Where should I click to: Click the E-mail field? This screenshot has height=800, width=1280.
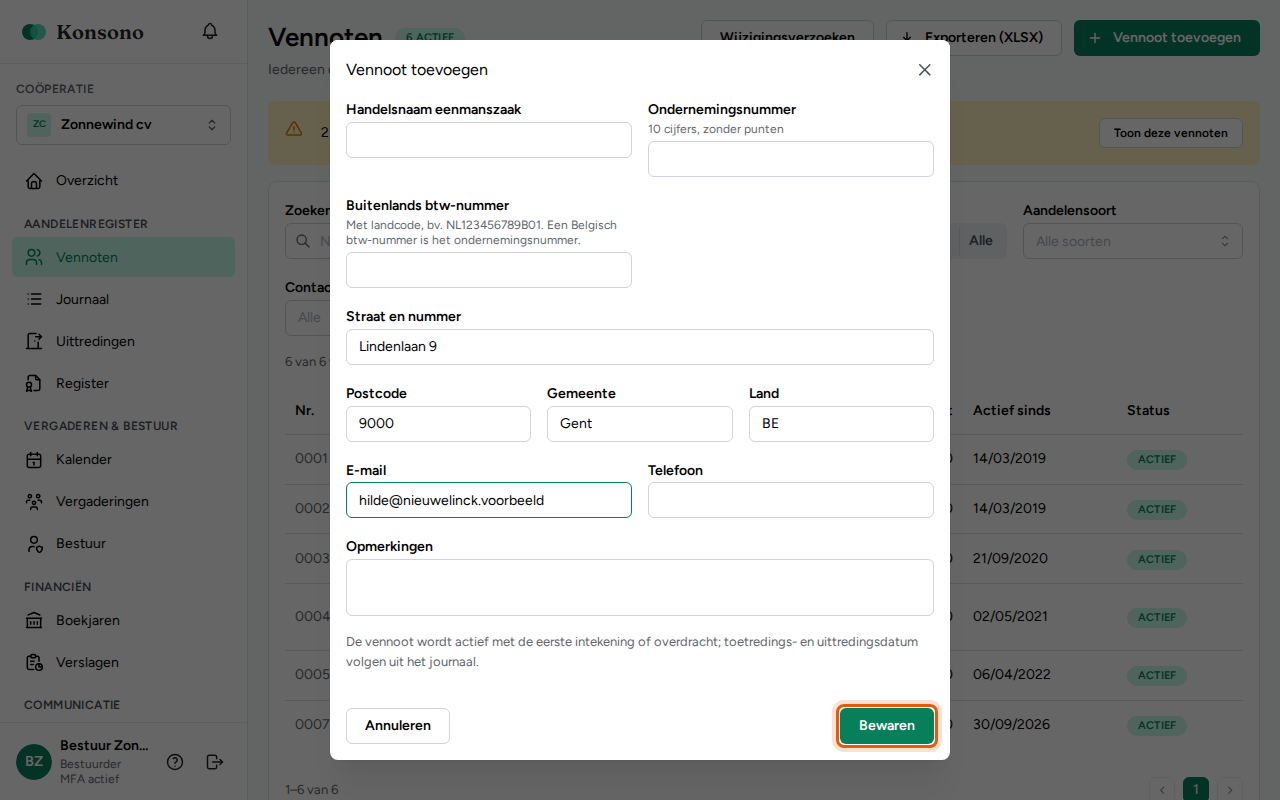coord(489,500)
